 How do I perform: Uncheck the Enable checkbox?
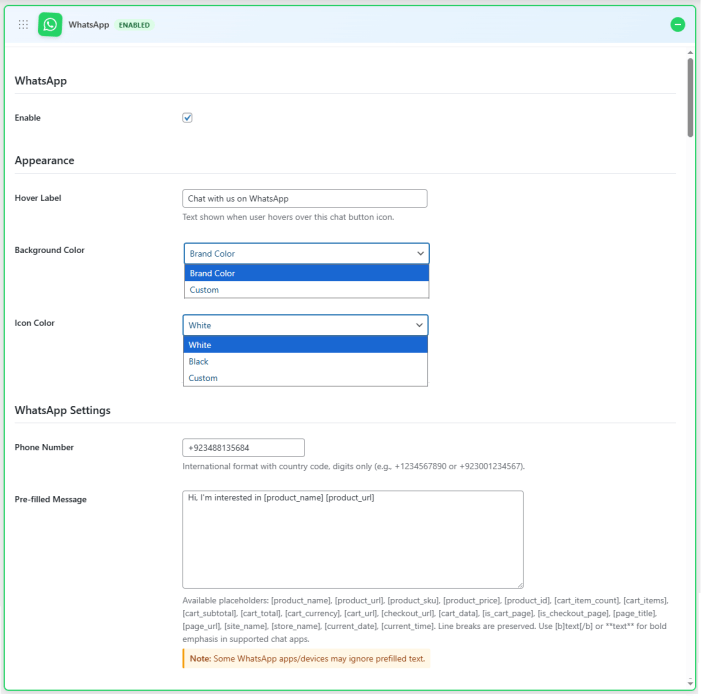[188, 118]
